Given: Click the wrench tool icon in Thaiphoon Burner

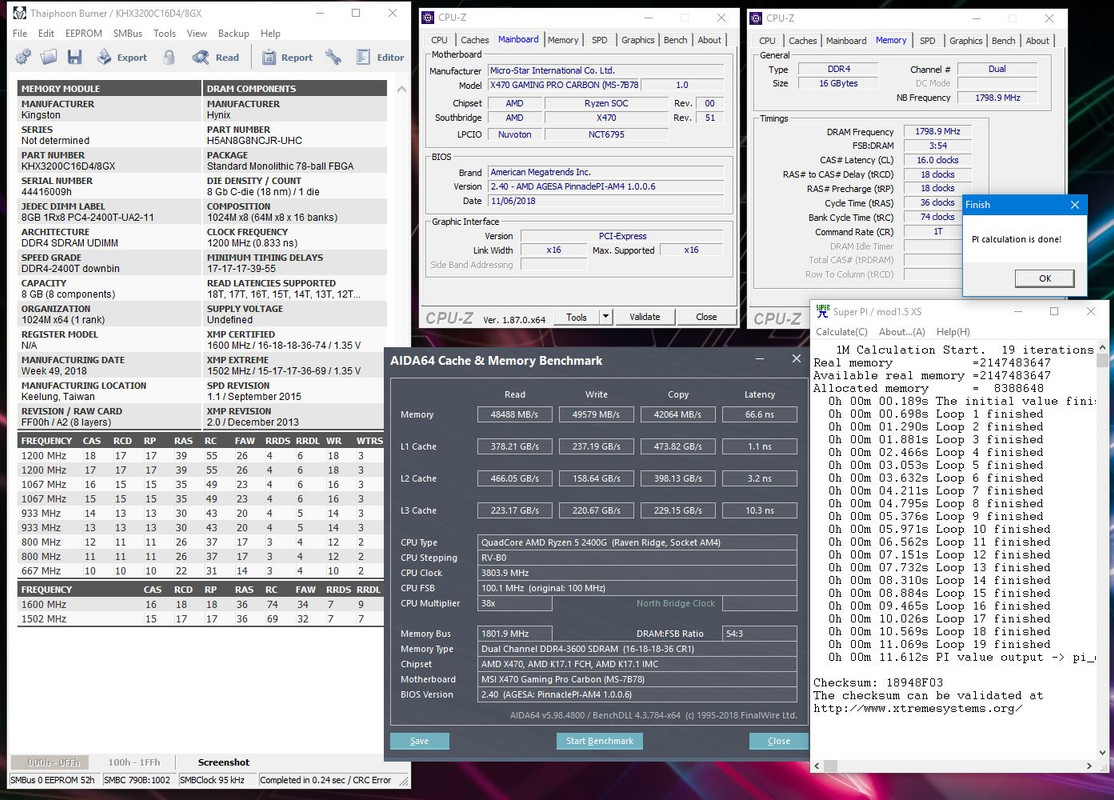Looking at the screenshot, I should (333, 57).
